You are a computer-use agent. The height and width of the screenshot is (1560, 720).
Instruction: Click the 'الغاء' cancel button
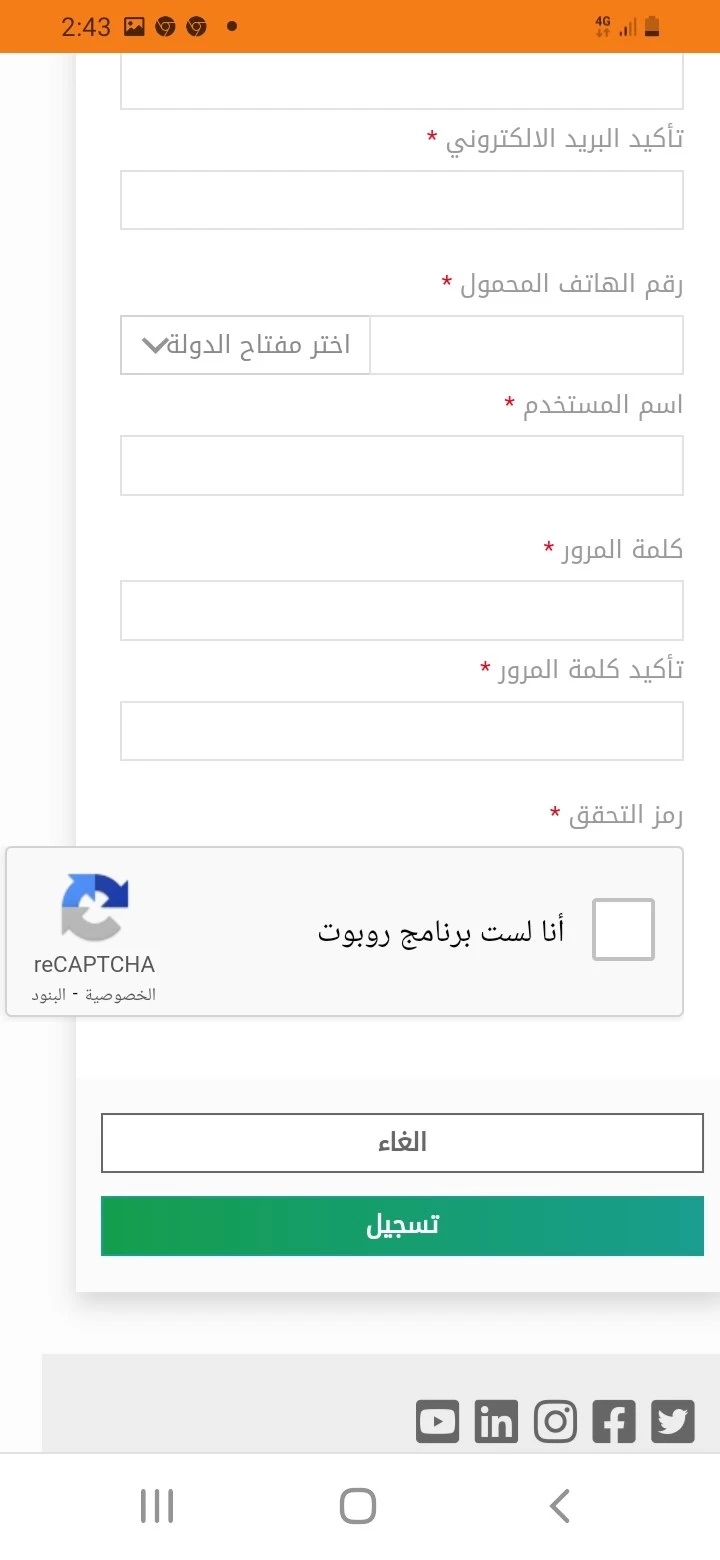(402, 1142)
